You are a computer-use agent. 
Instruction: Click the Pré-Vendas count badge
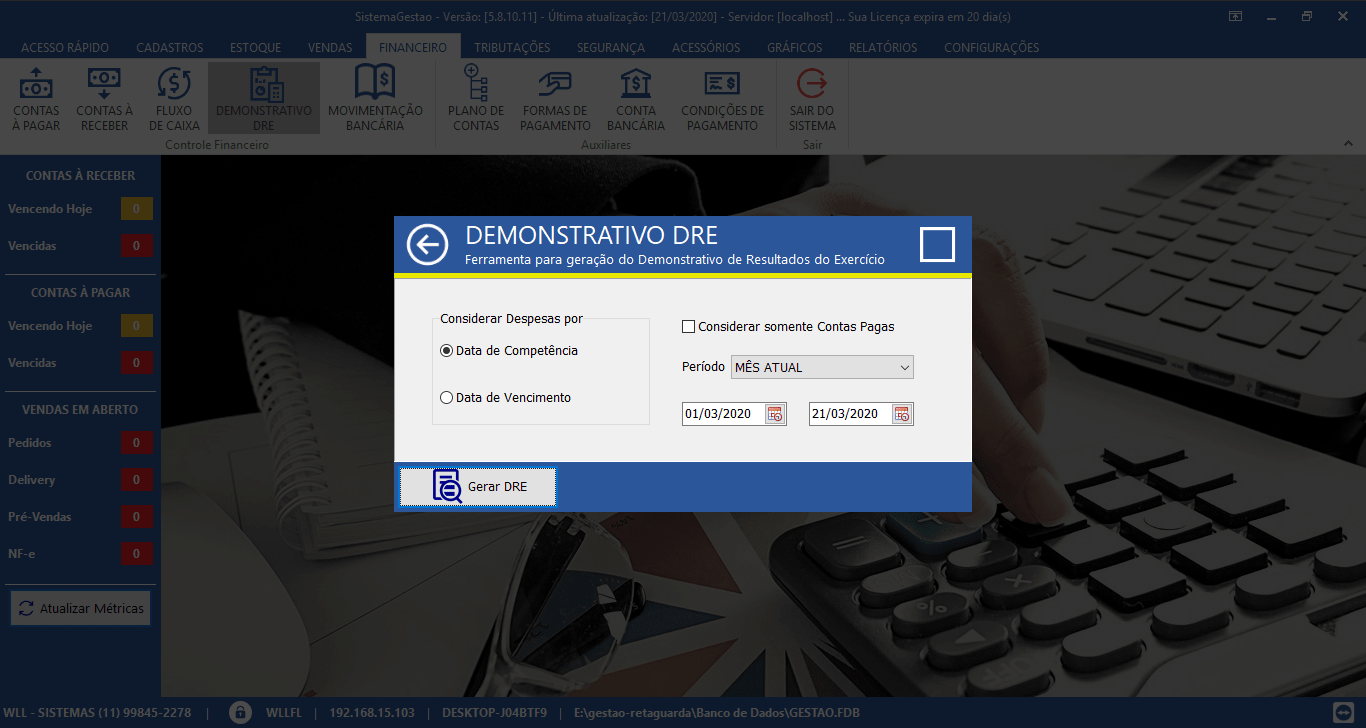137,517
